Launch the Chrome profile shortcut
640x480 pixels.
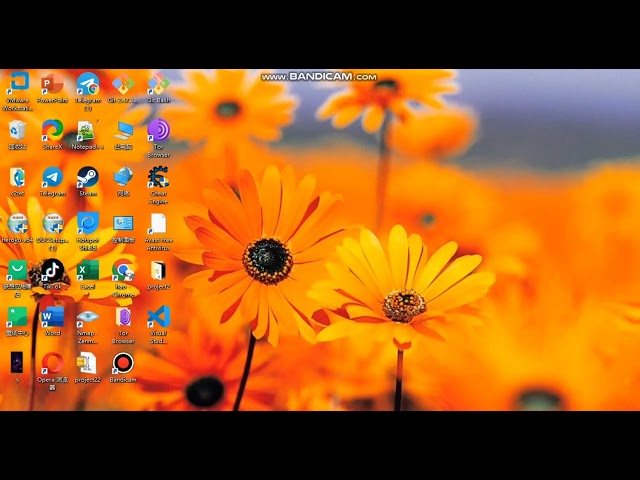point(123,278)
